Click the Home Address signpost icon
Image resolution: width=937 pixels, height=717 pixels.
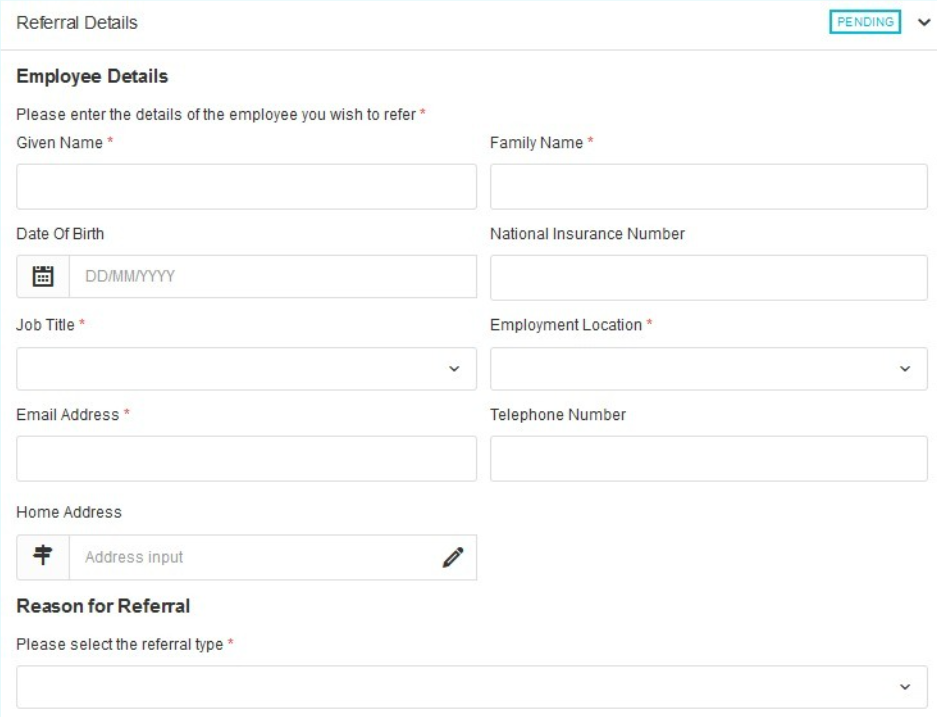tap(43, 557)
